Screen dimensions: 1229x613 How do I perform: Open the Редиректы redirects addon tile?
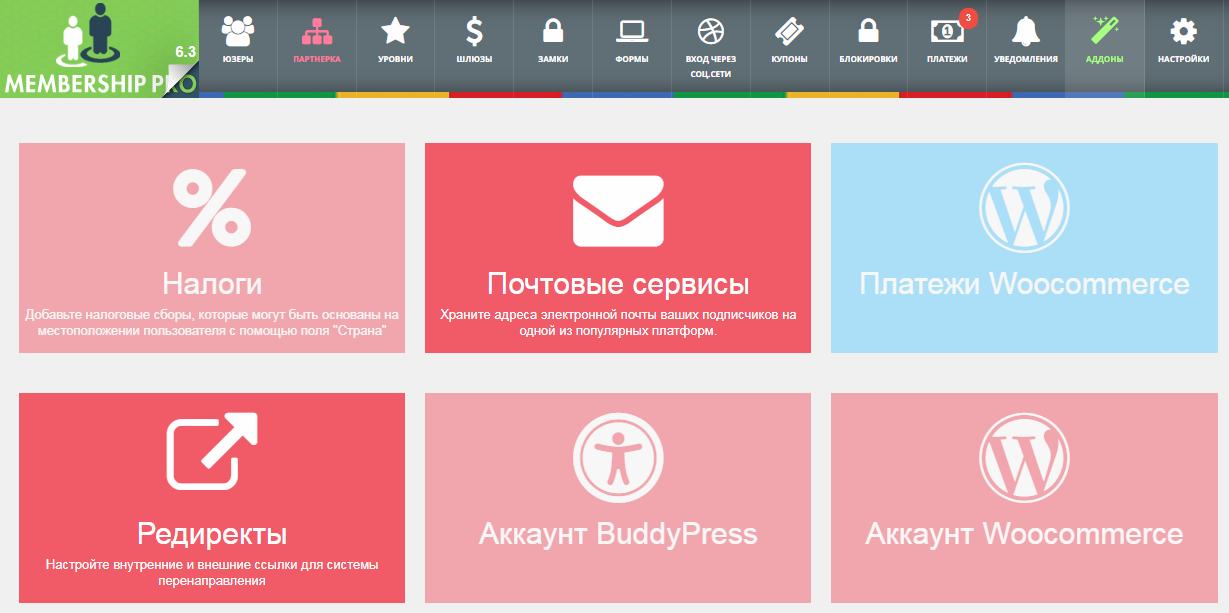click(x=212, y=498)
